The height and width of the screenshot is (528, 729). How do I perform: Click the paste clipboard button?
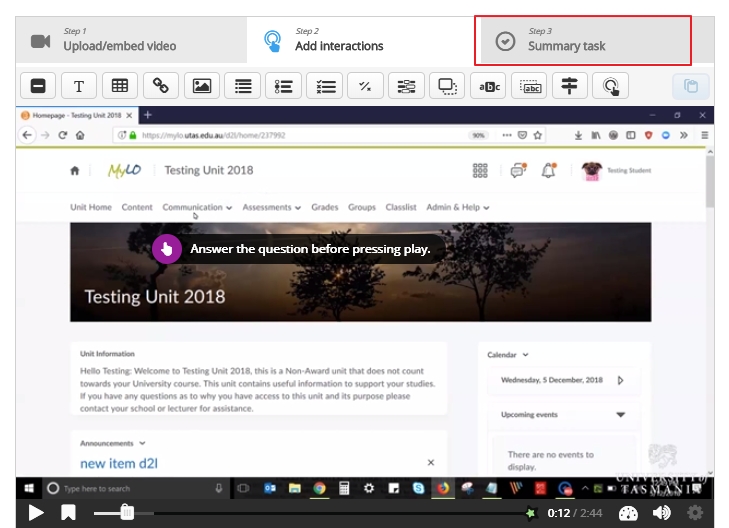click(691, 86)
